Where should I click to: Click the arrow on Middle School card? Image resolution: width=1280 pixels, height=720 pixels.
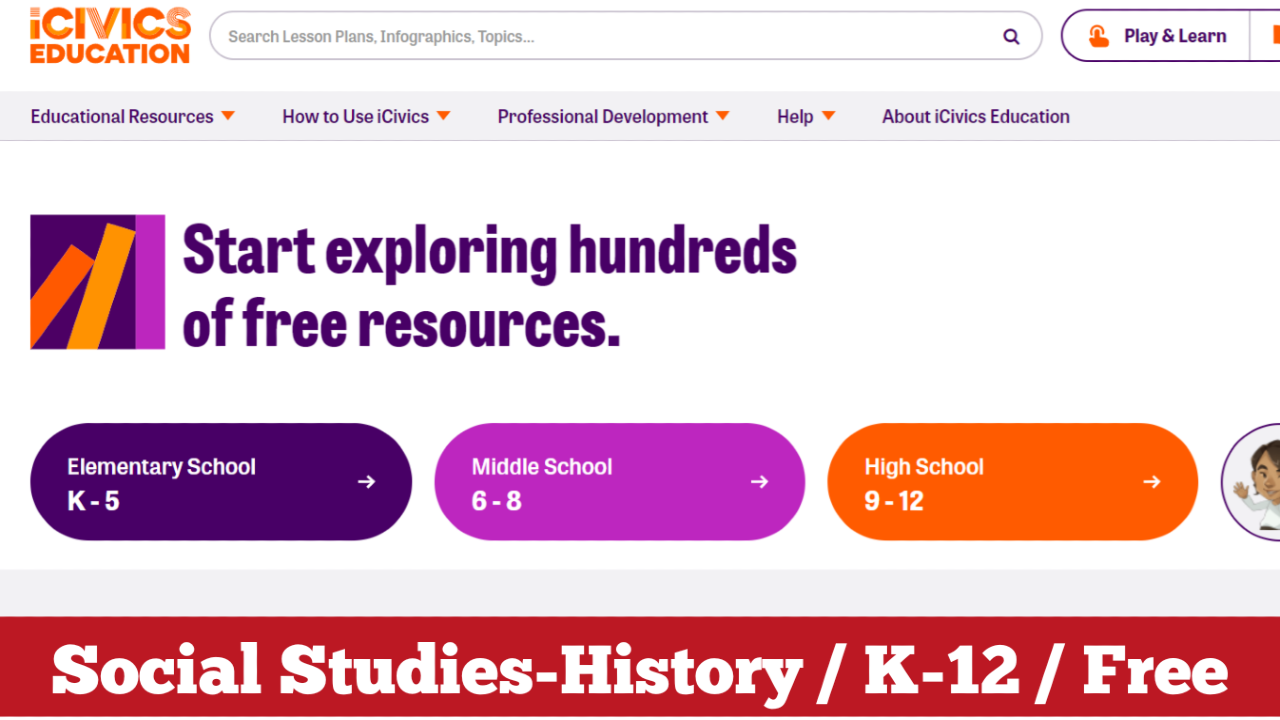pyautogui.click(x=759, y=482)
